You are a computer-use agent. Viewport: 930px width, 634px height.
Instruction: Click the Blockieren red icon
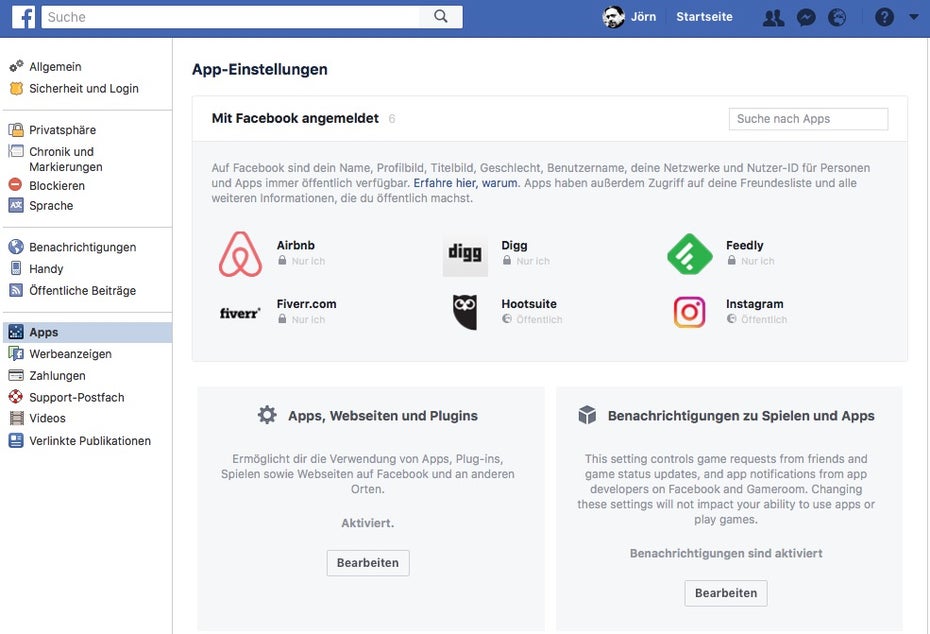[15, 184]
